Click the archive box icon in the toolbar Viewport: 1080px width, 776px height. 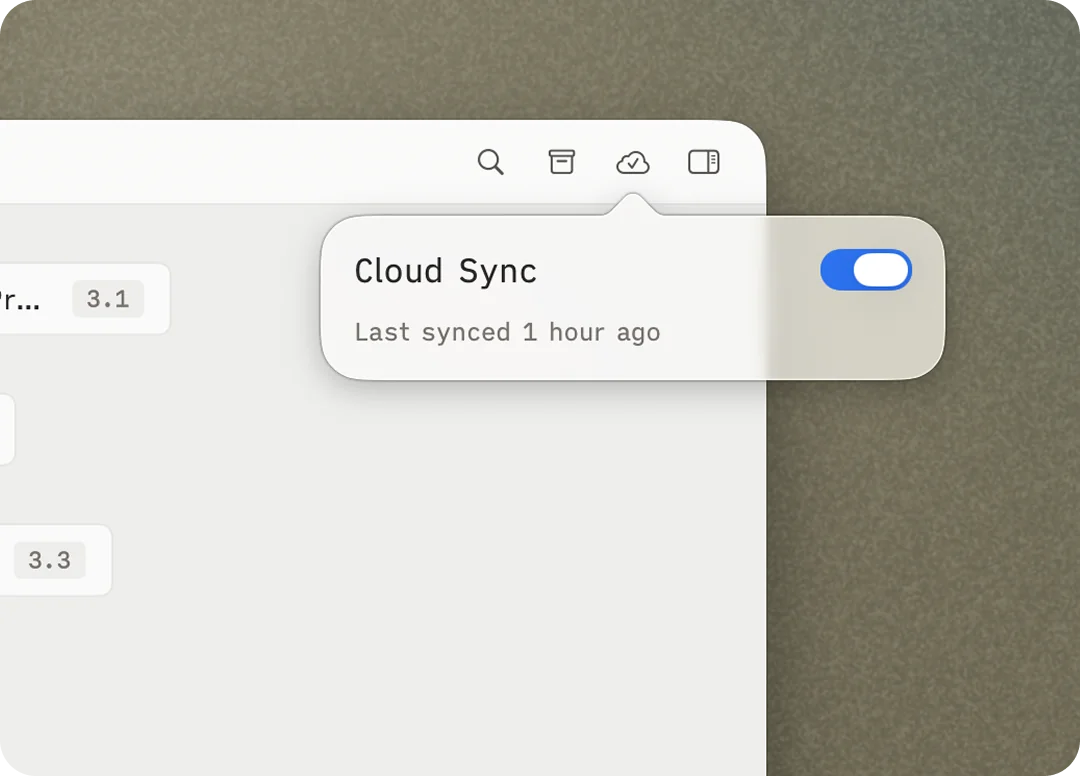pos(562,162)
